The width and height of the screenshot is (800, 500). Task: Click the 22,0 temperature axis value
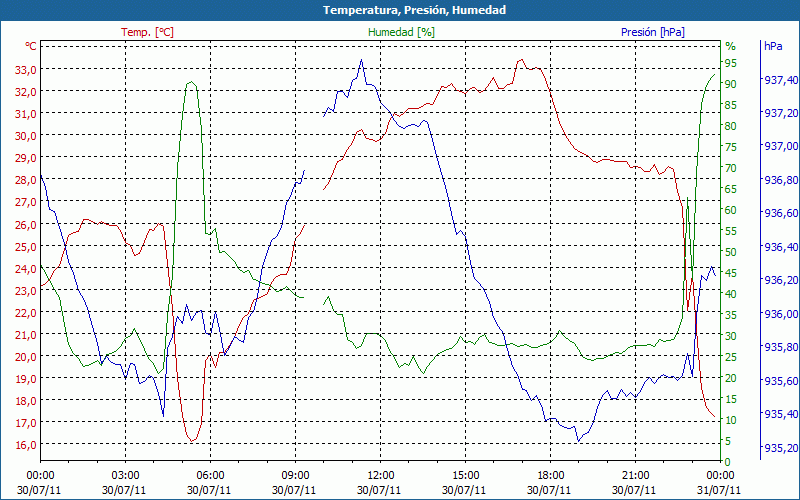tap(26, 312)
